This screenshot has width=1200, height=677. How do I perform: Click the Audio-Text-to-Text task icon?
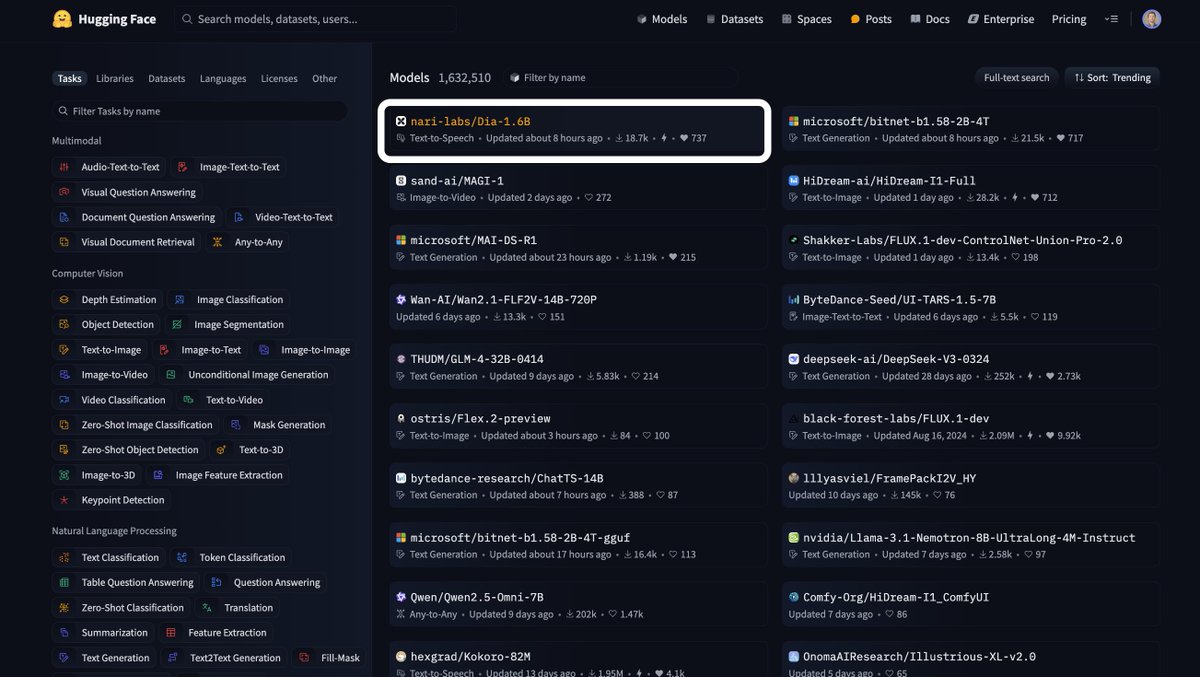pos(64,167)
